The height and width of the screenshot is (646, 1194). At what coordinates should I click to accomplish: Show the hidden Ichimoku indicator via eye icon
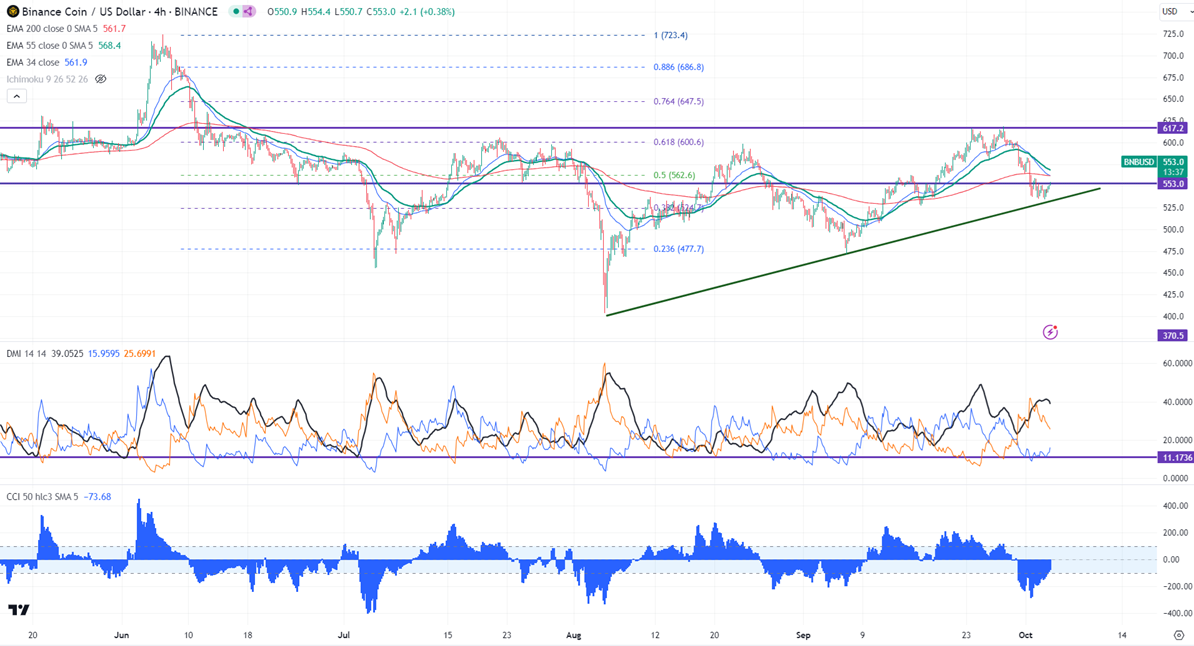pyautogui.click(x=101, y=79)
